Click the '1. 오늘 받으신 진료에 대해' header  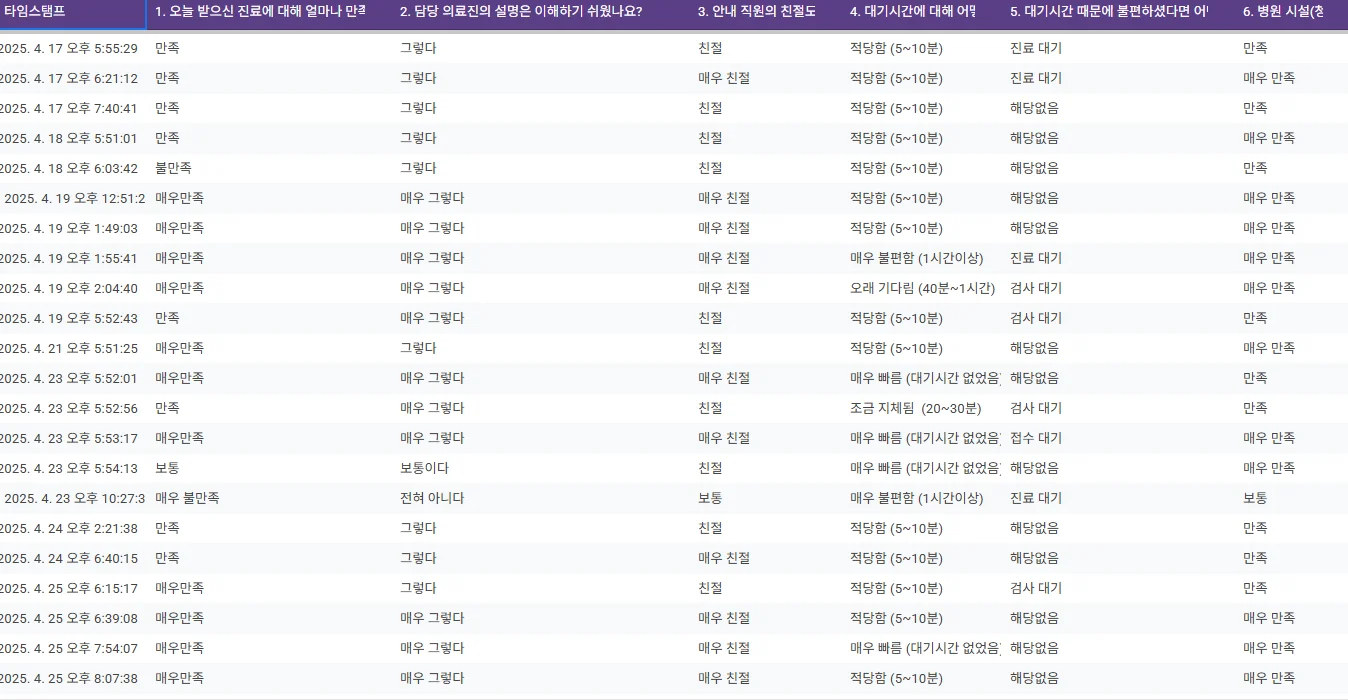(260, 13)
